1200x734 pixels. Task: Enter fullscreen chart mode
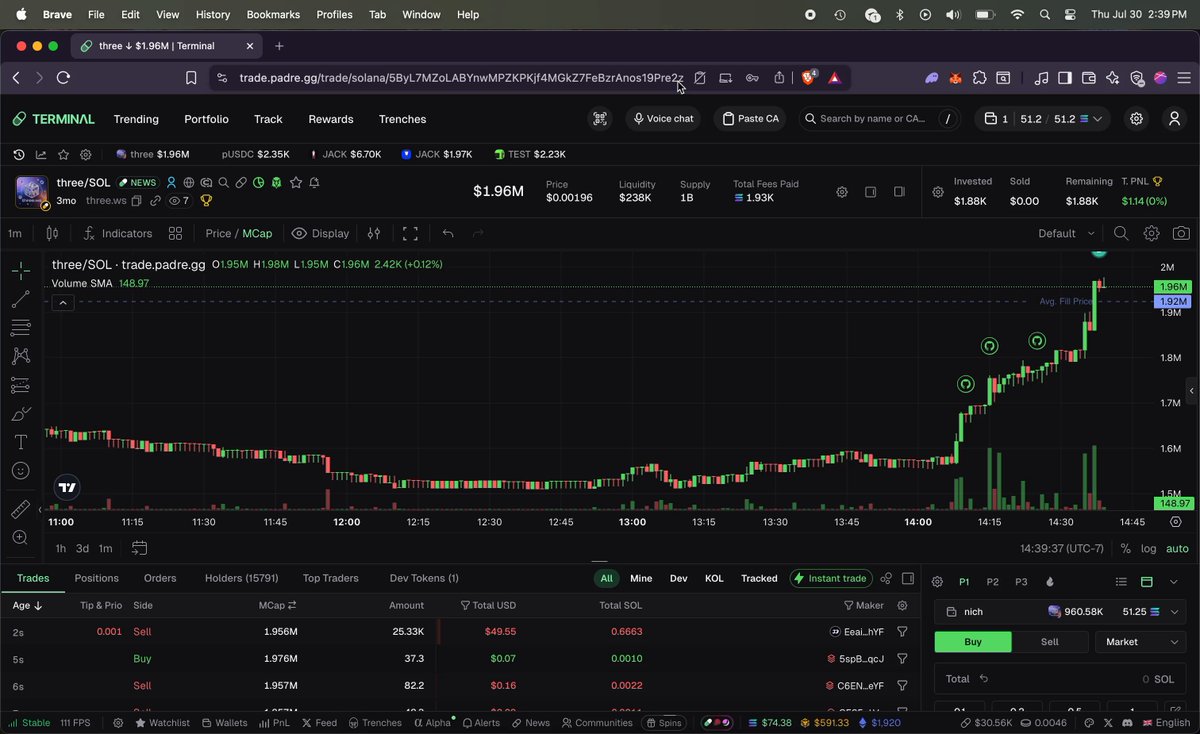[410, 233]
